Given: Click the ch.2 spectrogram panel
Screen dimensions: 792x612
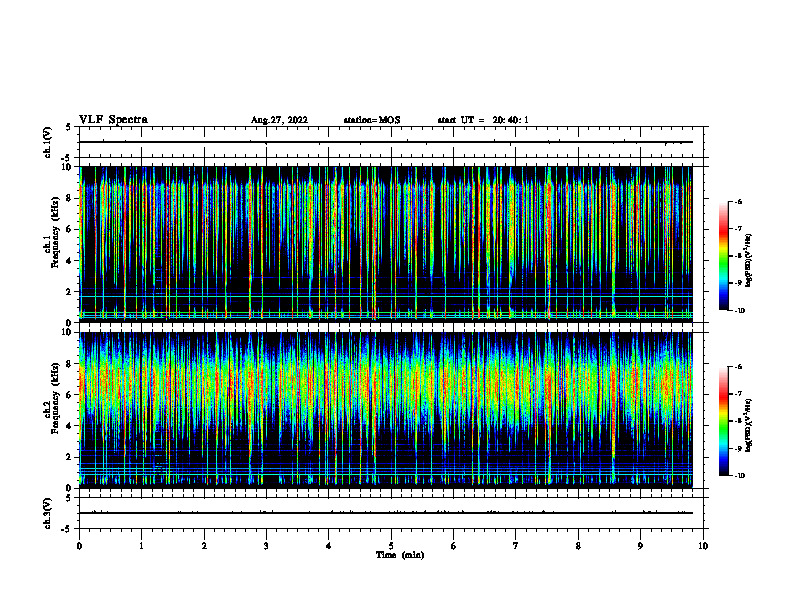Looking at the screenshot, I should pos(386,410).
